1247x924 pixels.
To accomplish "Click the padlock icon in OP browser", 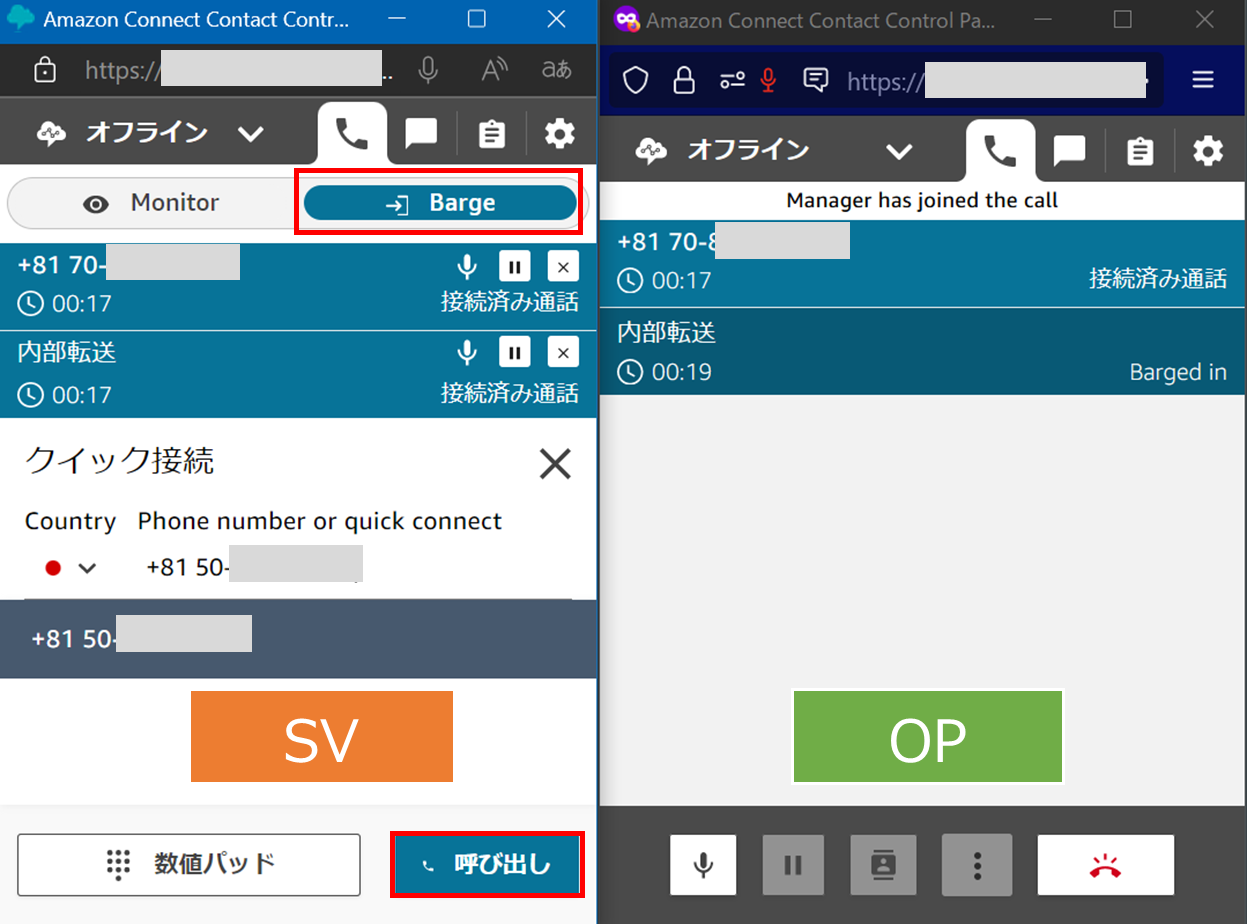I will [x=684, y=80].
